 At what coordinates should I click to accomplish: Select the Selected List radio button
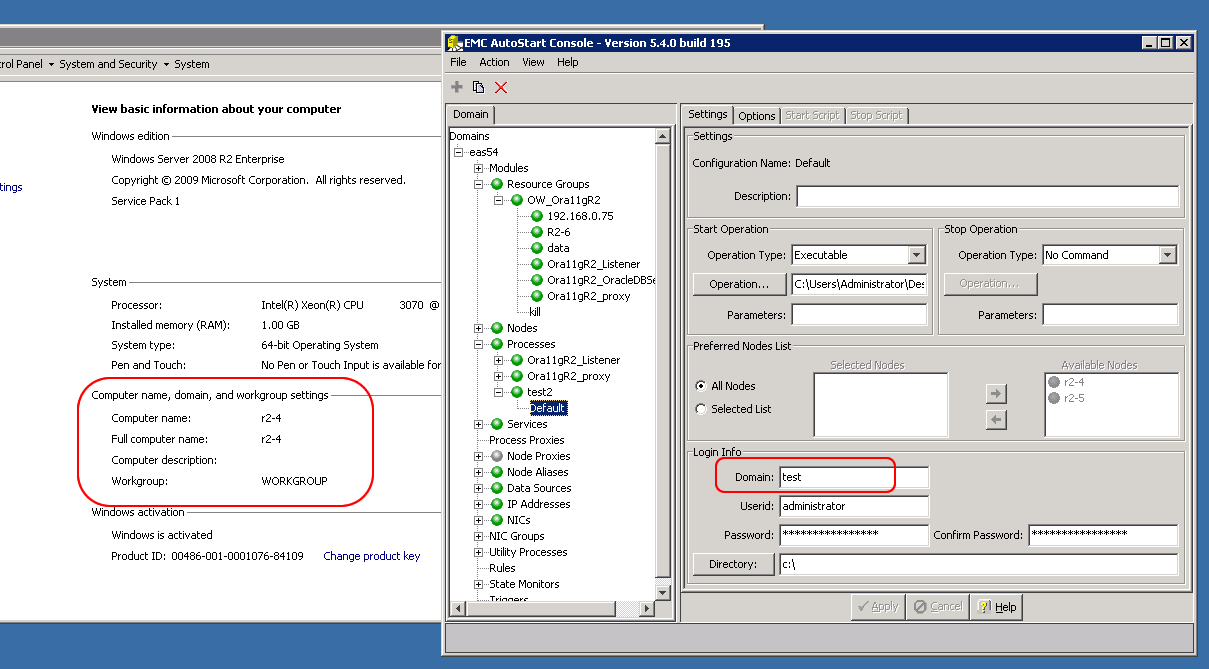point(701,409)
